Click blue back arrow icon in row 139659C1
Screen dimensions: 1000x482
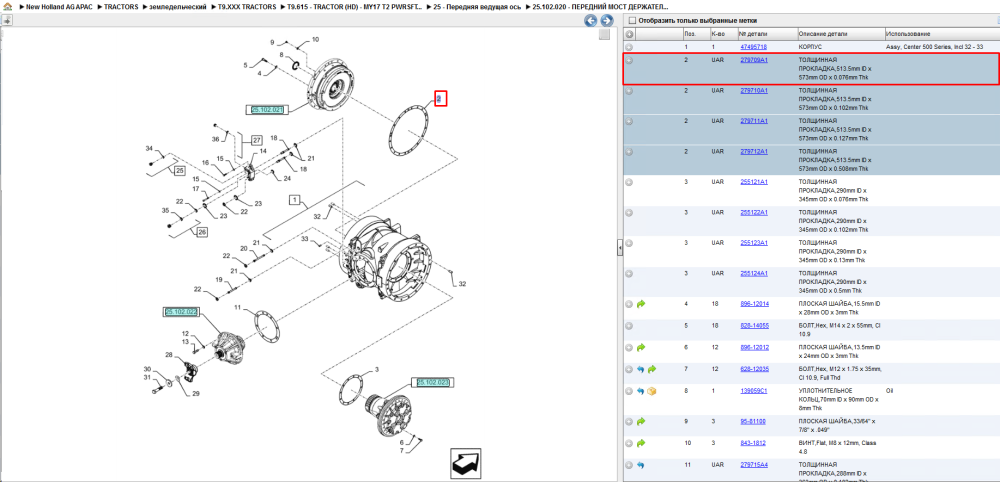point(641,391)
